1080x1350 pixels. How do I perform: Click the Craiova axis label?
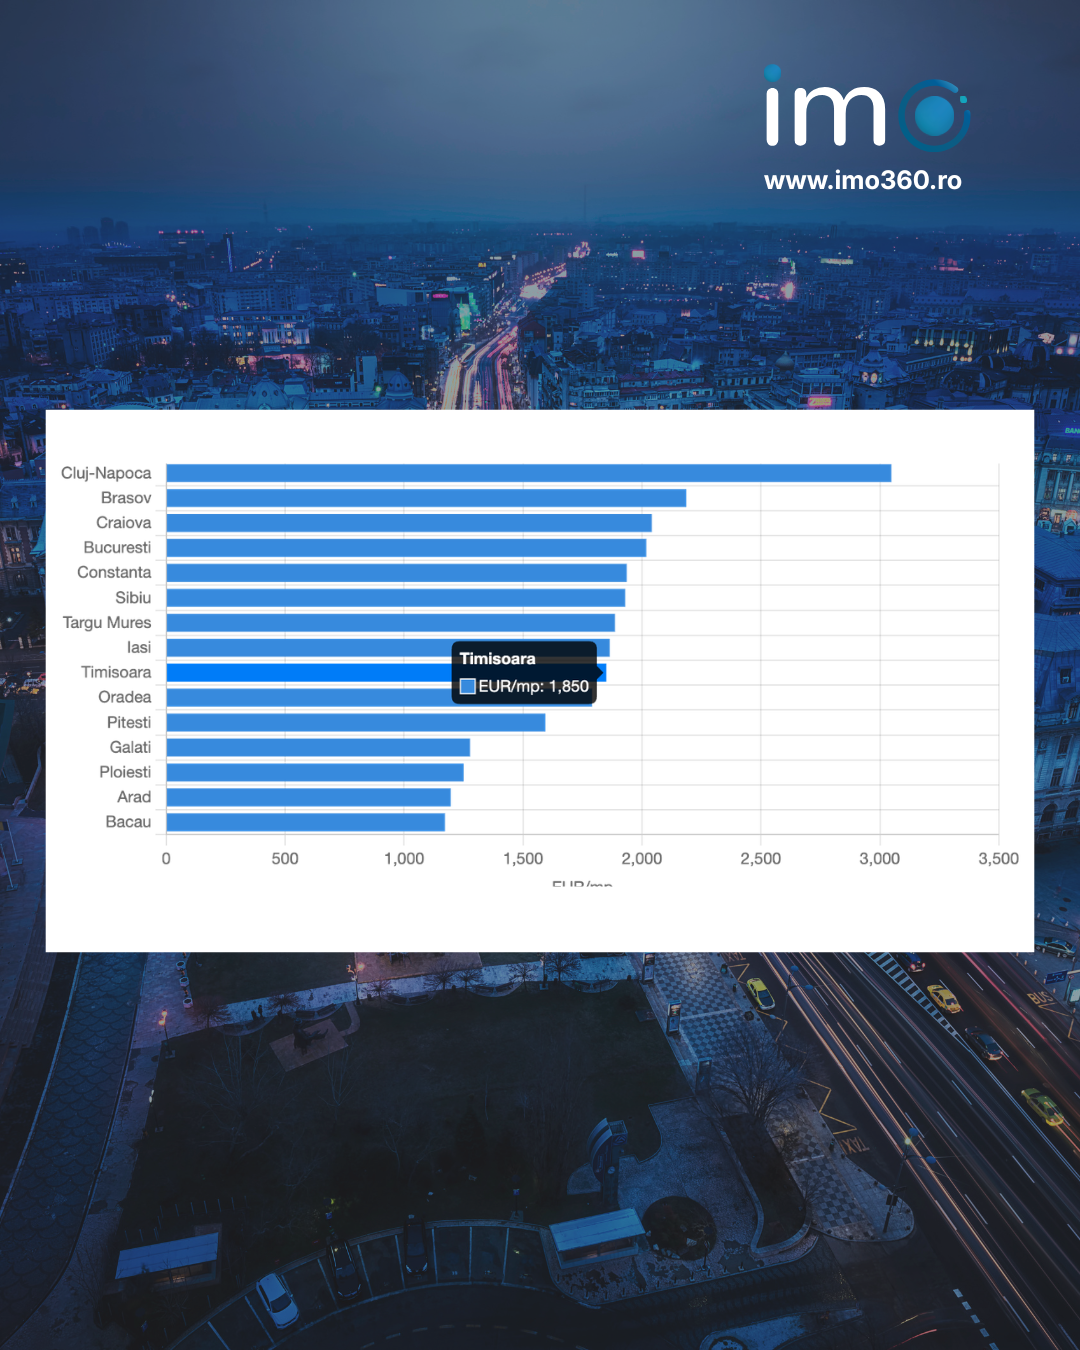click(124, 523)
